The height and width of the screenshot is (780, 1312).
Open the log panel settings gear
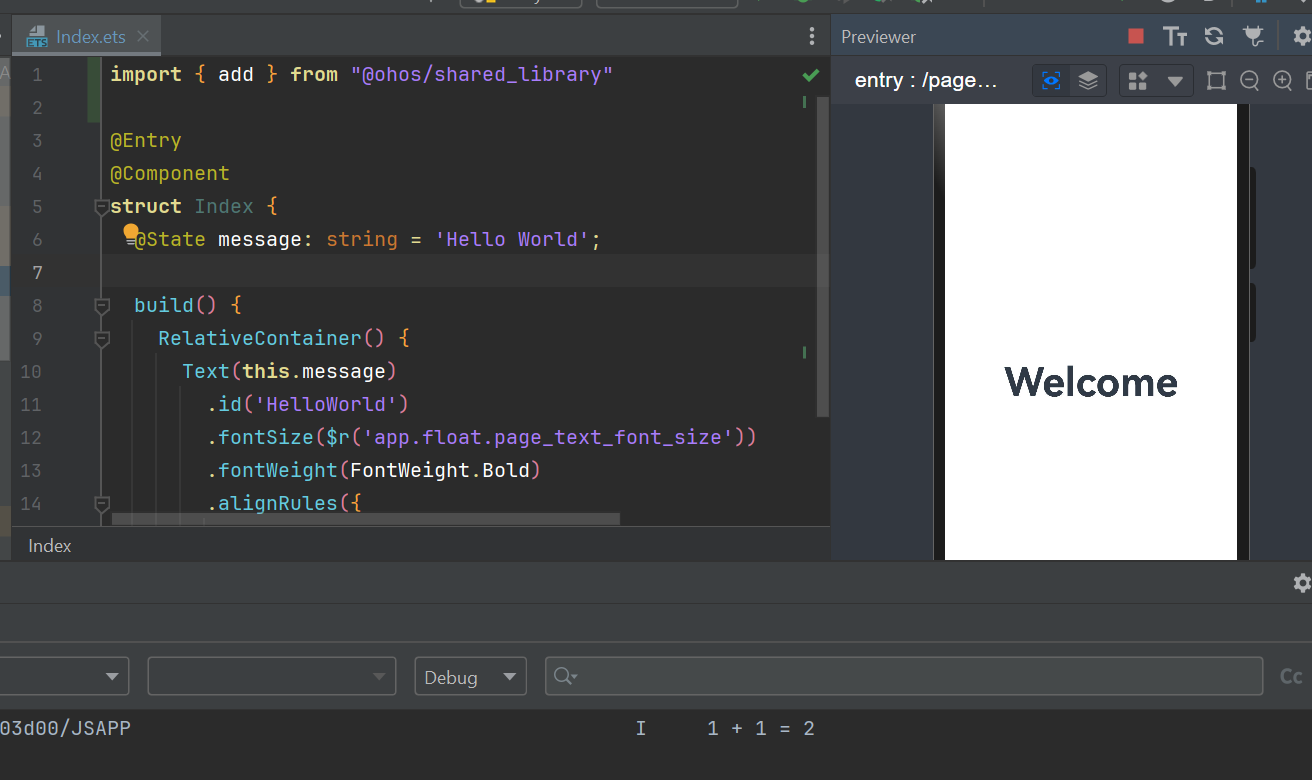[1301, 583]
